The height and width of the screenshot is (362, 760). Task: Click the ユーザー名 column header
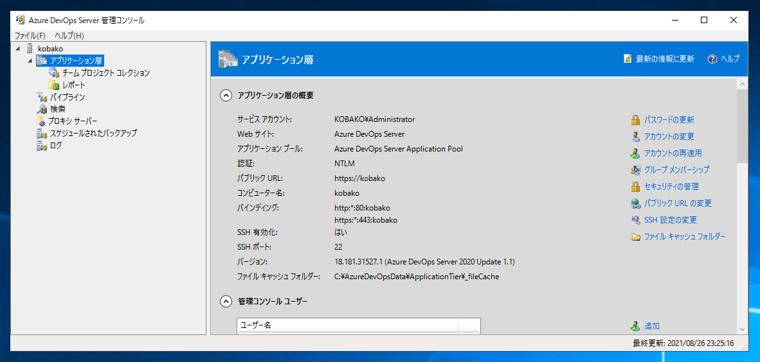tap(348, 325)
